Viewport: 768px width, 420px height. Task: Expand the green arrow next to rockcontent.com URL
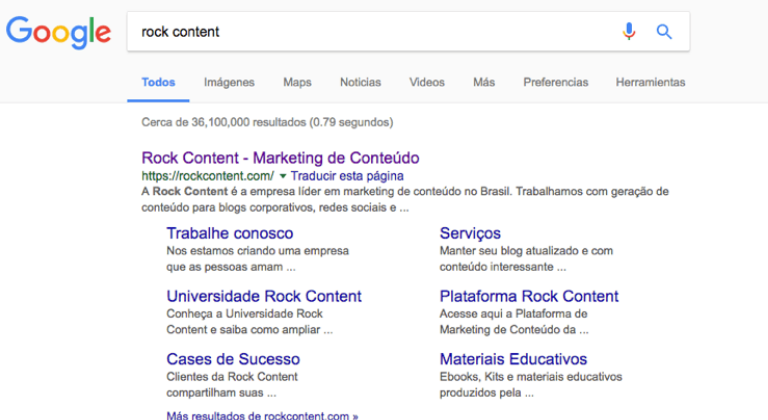(x=283, y=176)
